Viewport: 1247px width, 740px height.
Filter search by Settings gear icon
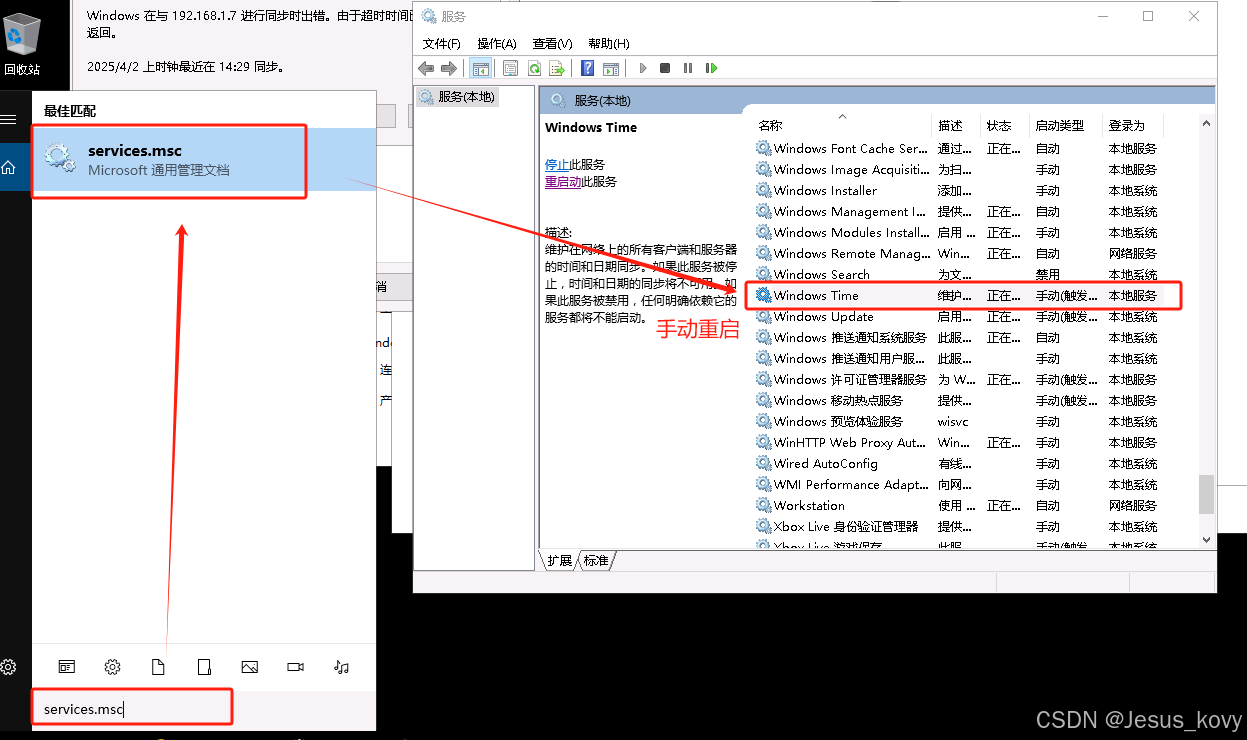(113, 667)
